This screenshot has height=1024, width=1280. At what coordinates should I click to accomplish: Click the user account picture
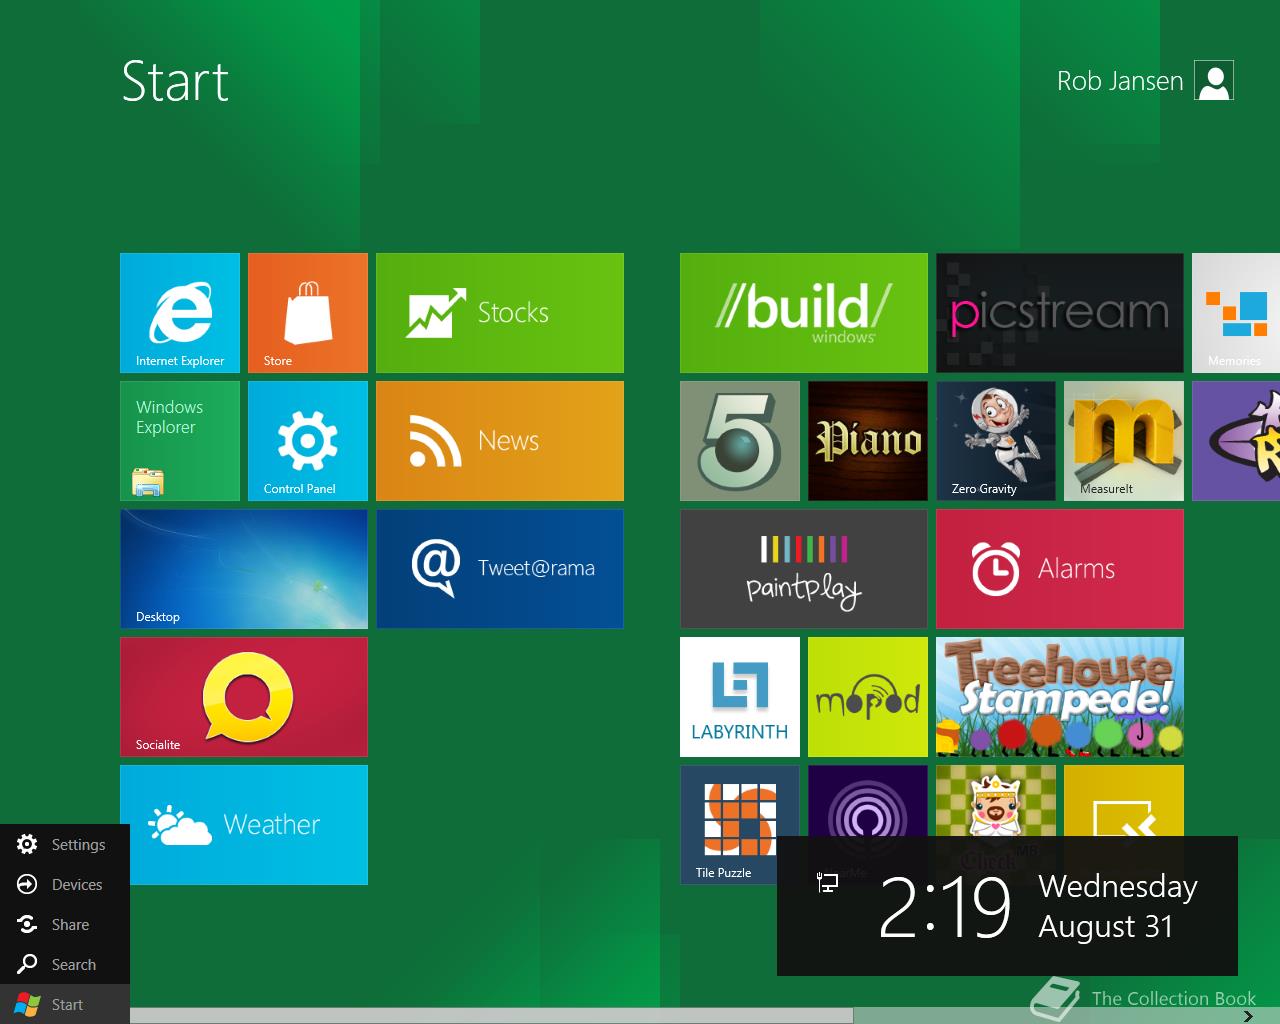pos(1214,81)
